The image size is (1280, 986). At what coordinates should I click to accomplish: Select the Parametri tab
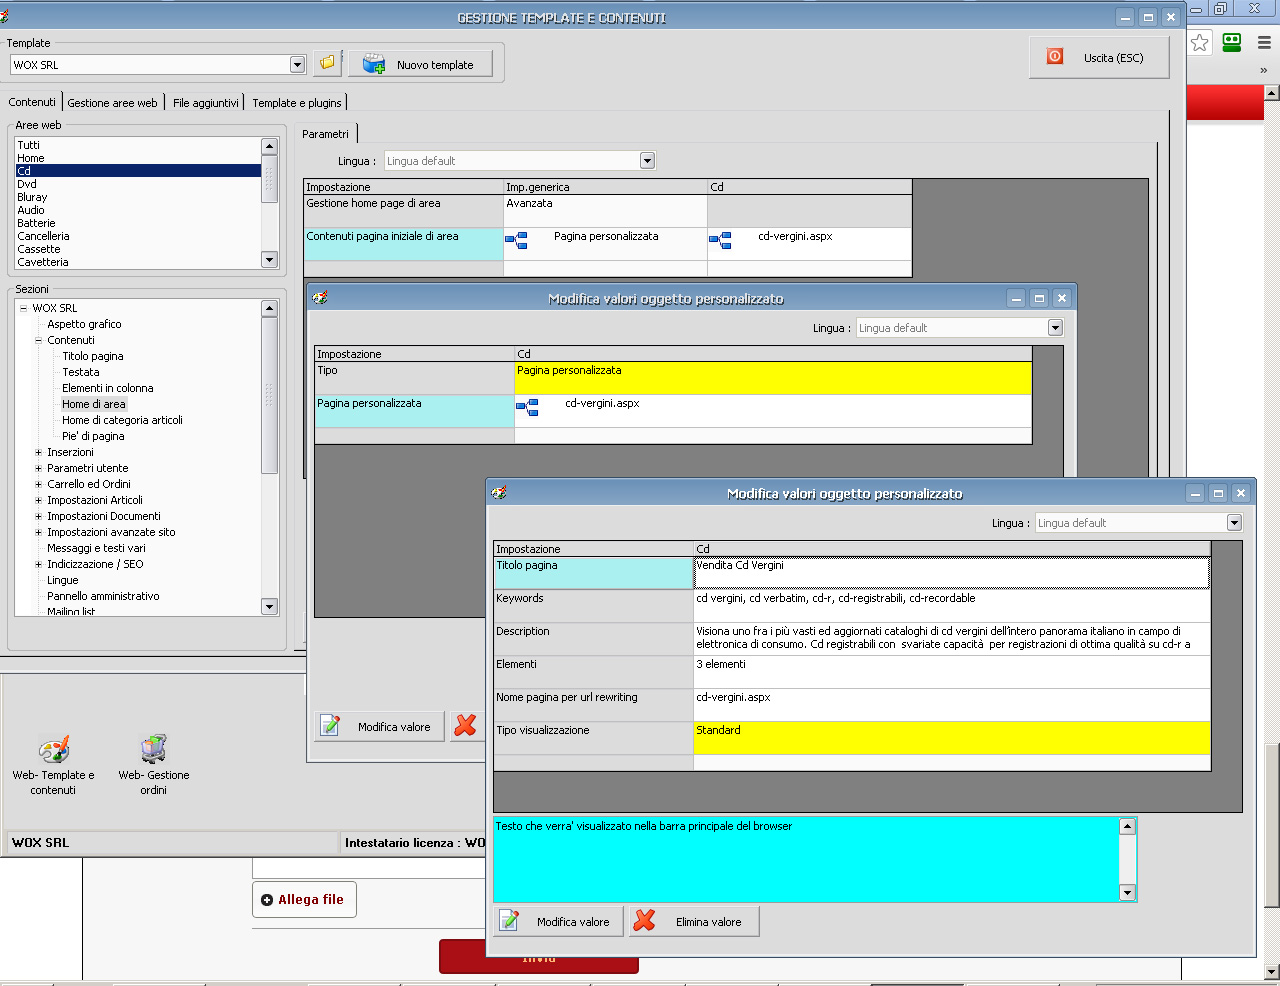click(x=326, y=134)
